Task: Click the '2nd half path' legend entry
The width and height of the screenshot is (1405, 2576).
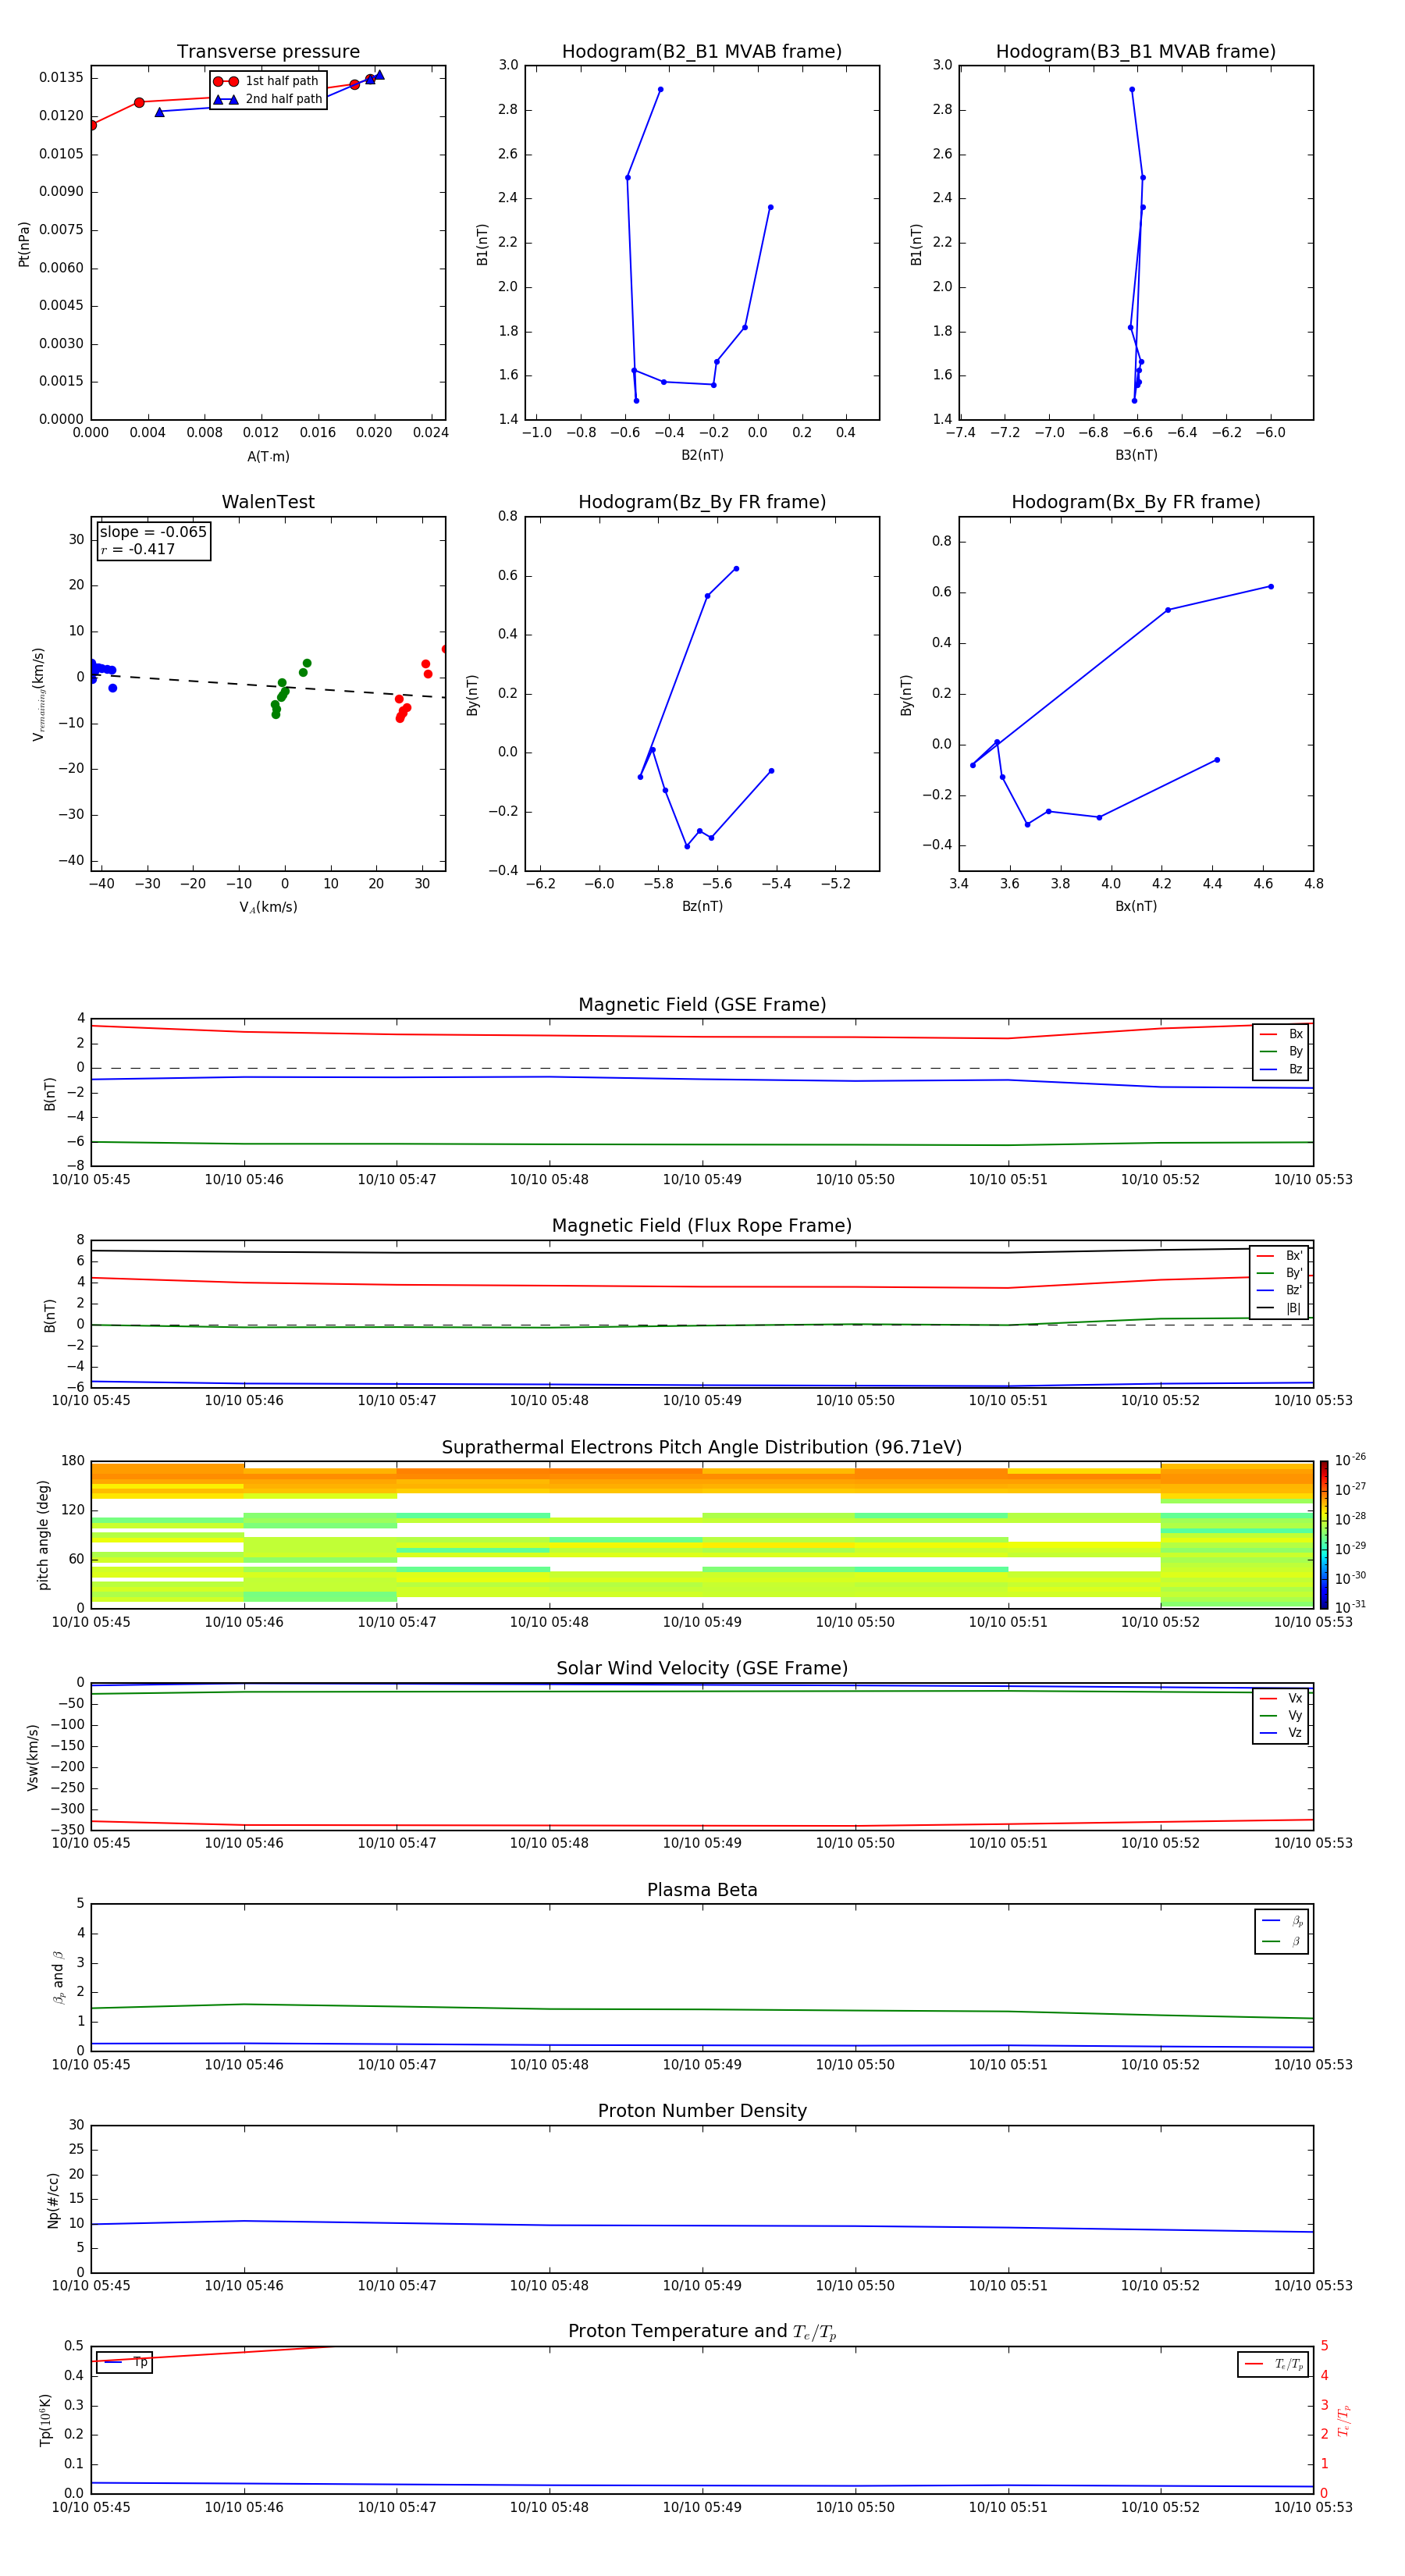Action: point(268,99)
